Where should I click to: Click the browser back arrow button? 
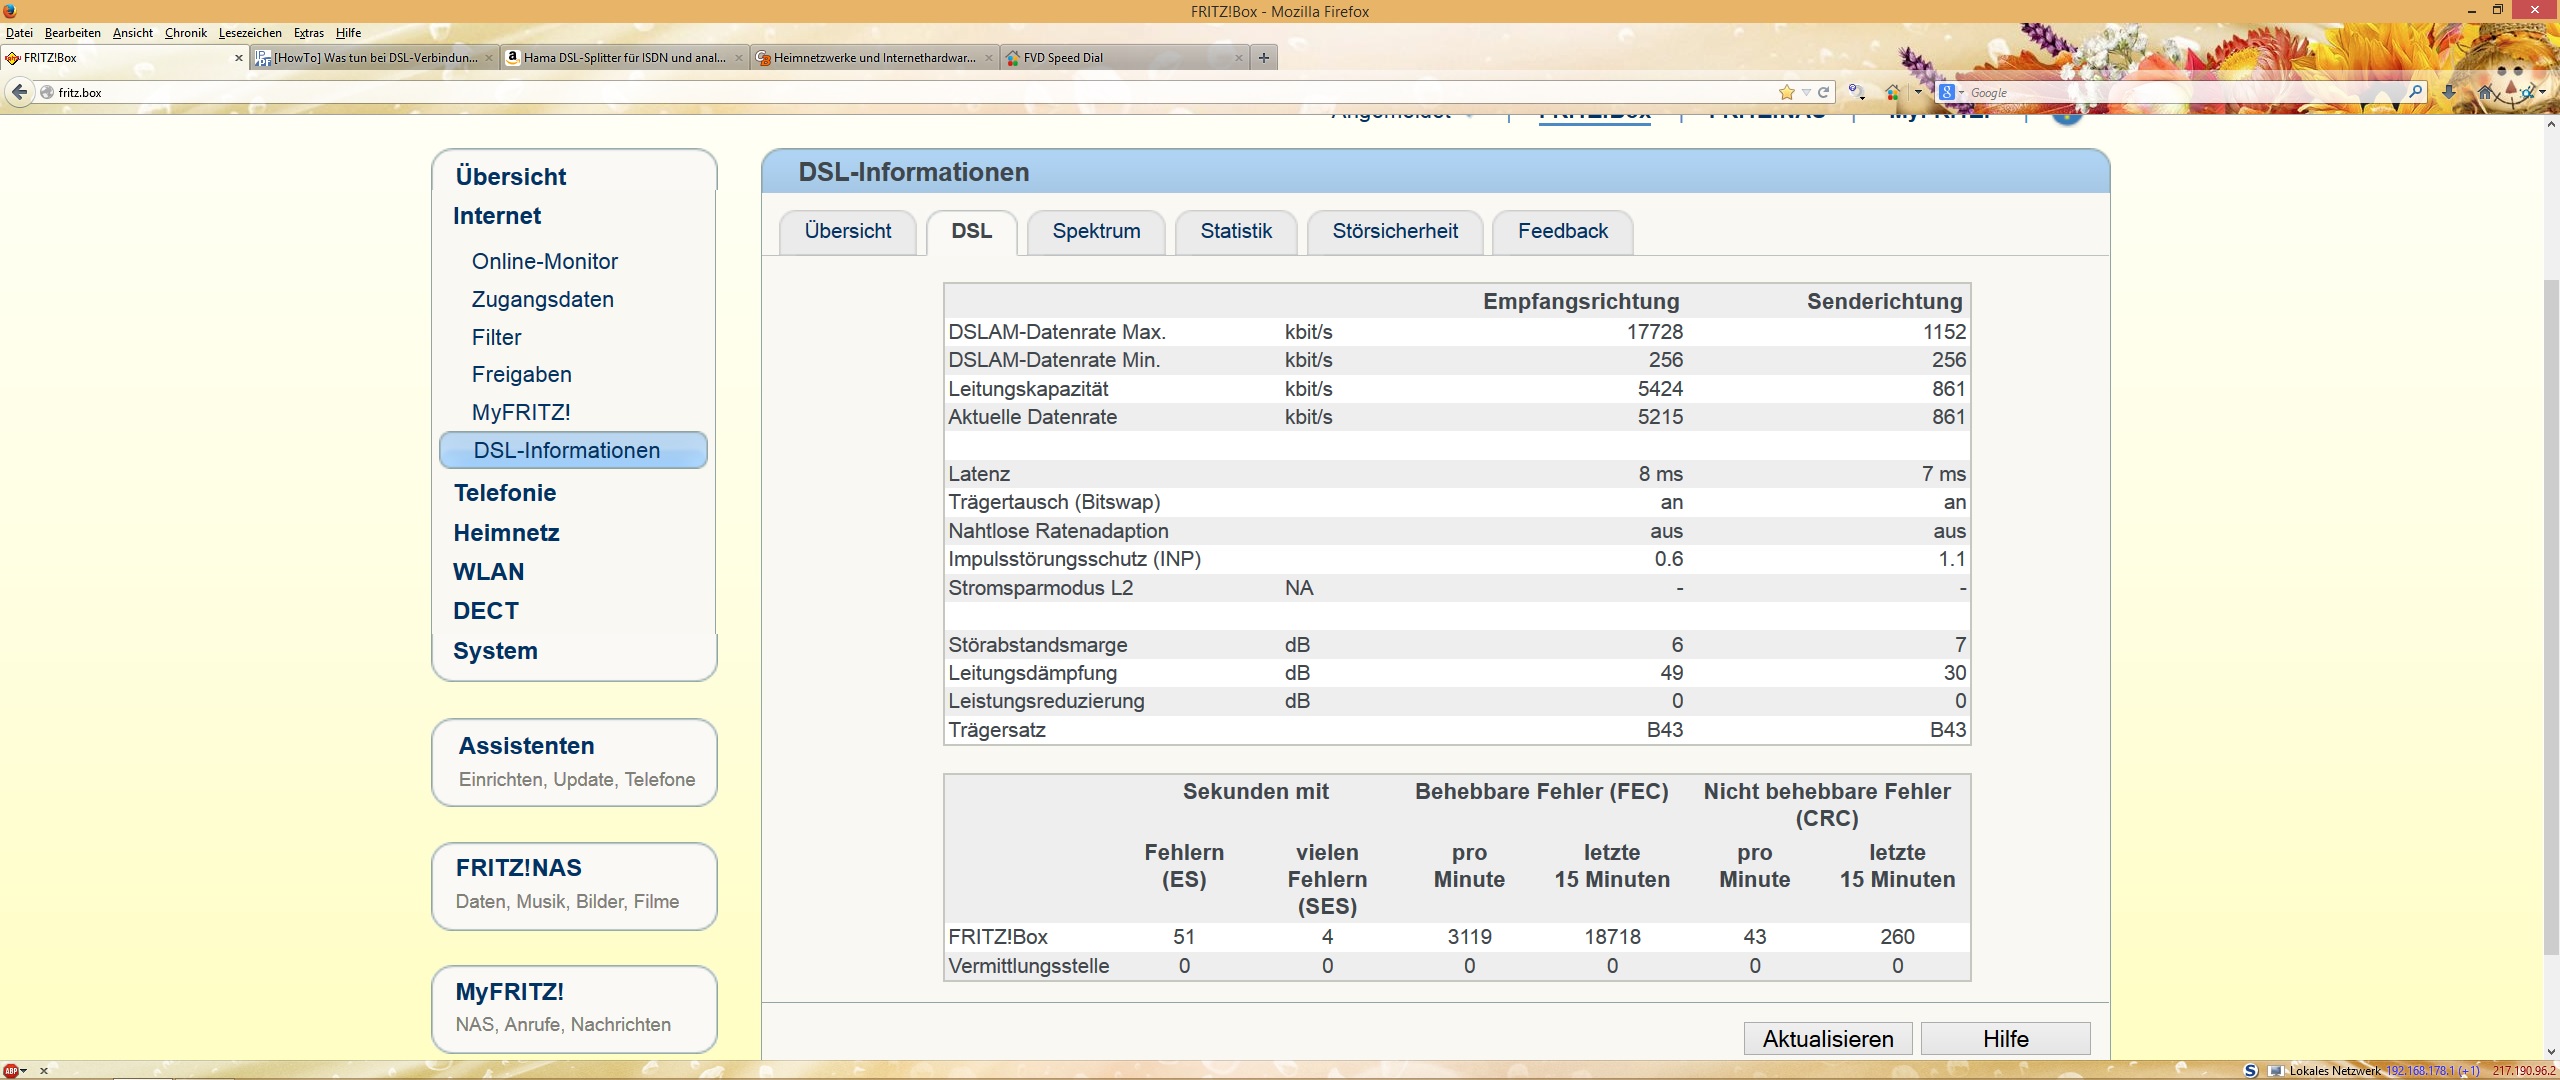(19, 92)
